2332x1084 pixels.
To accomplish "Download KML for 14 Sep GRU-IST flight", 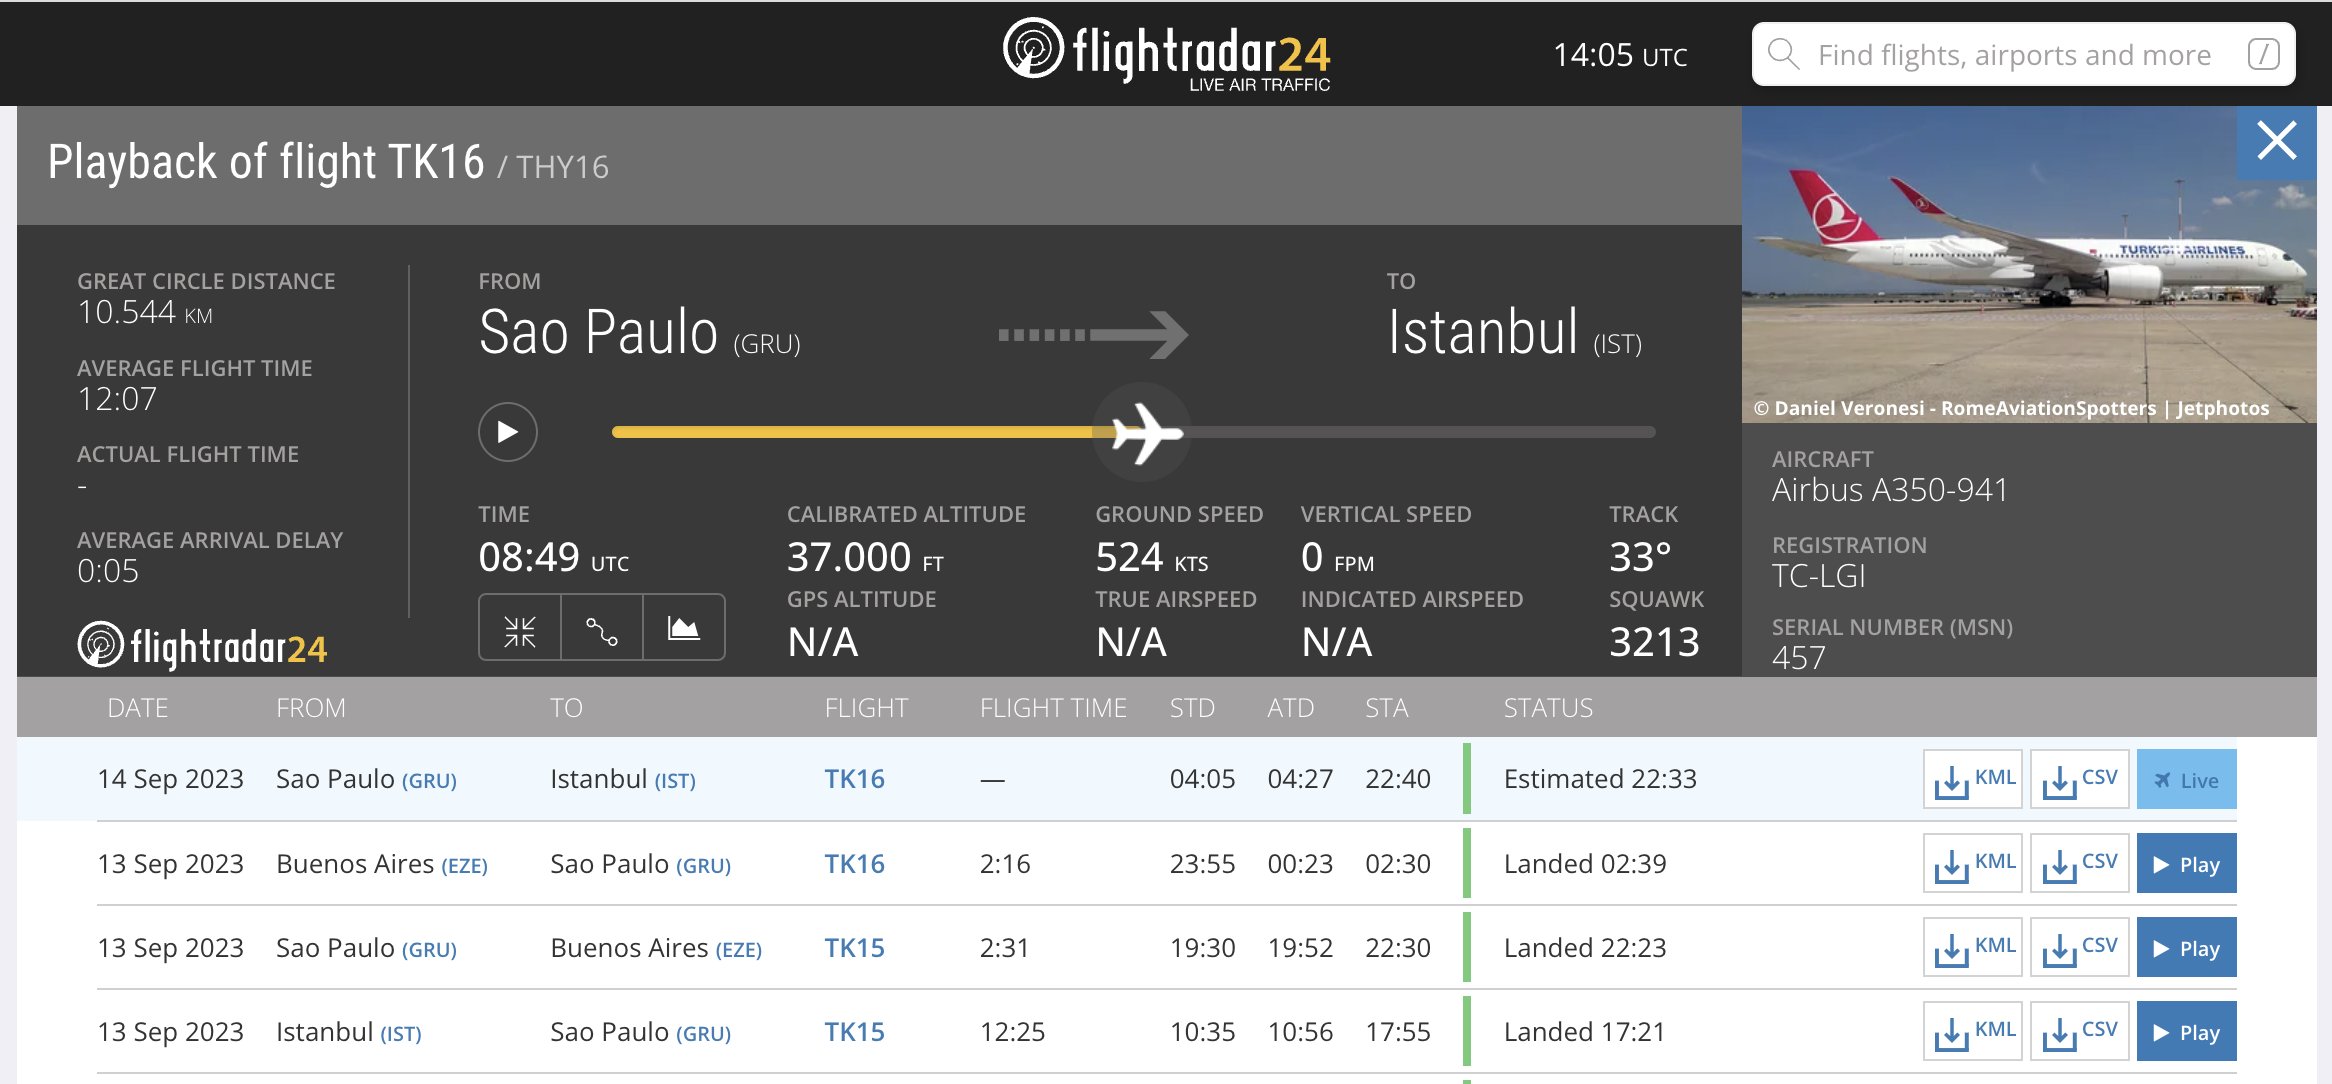I will click(1973, 779).
